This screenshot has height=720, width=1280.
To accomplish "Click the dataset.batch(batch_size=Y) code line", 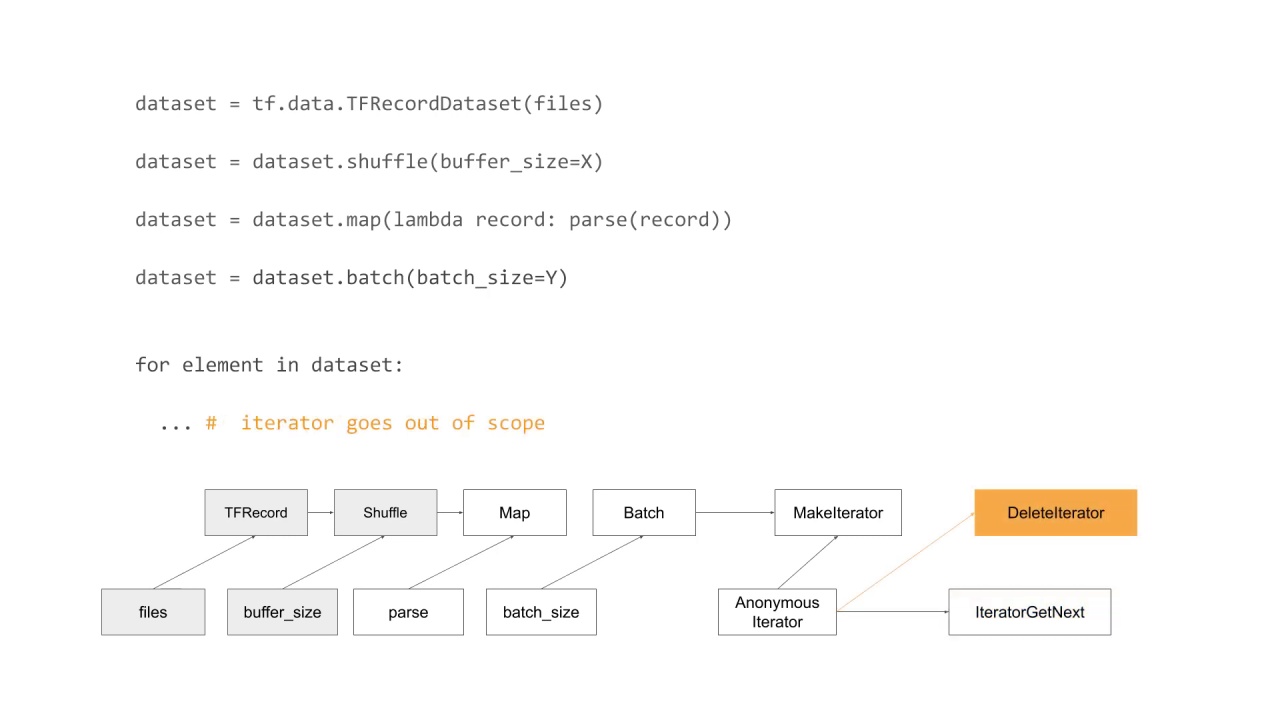I will (352, 278).
